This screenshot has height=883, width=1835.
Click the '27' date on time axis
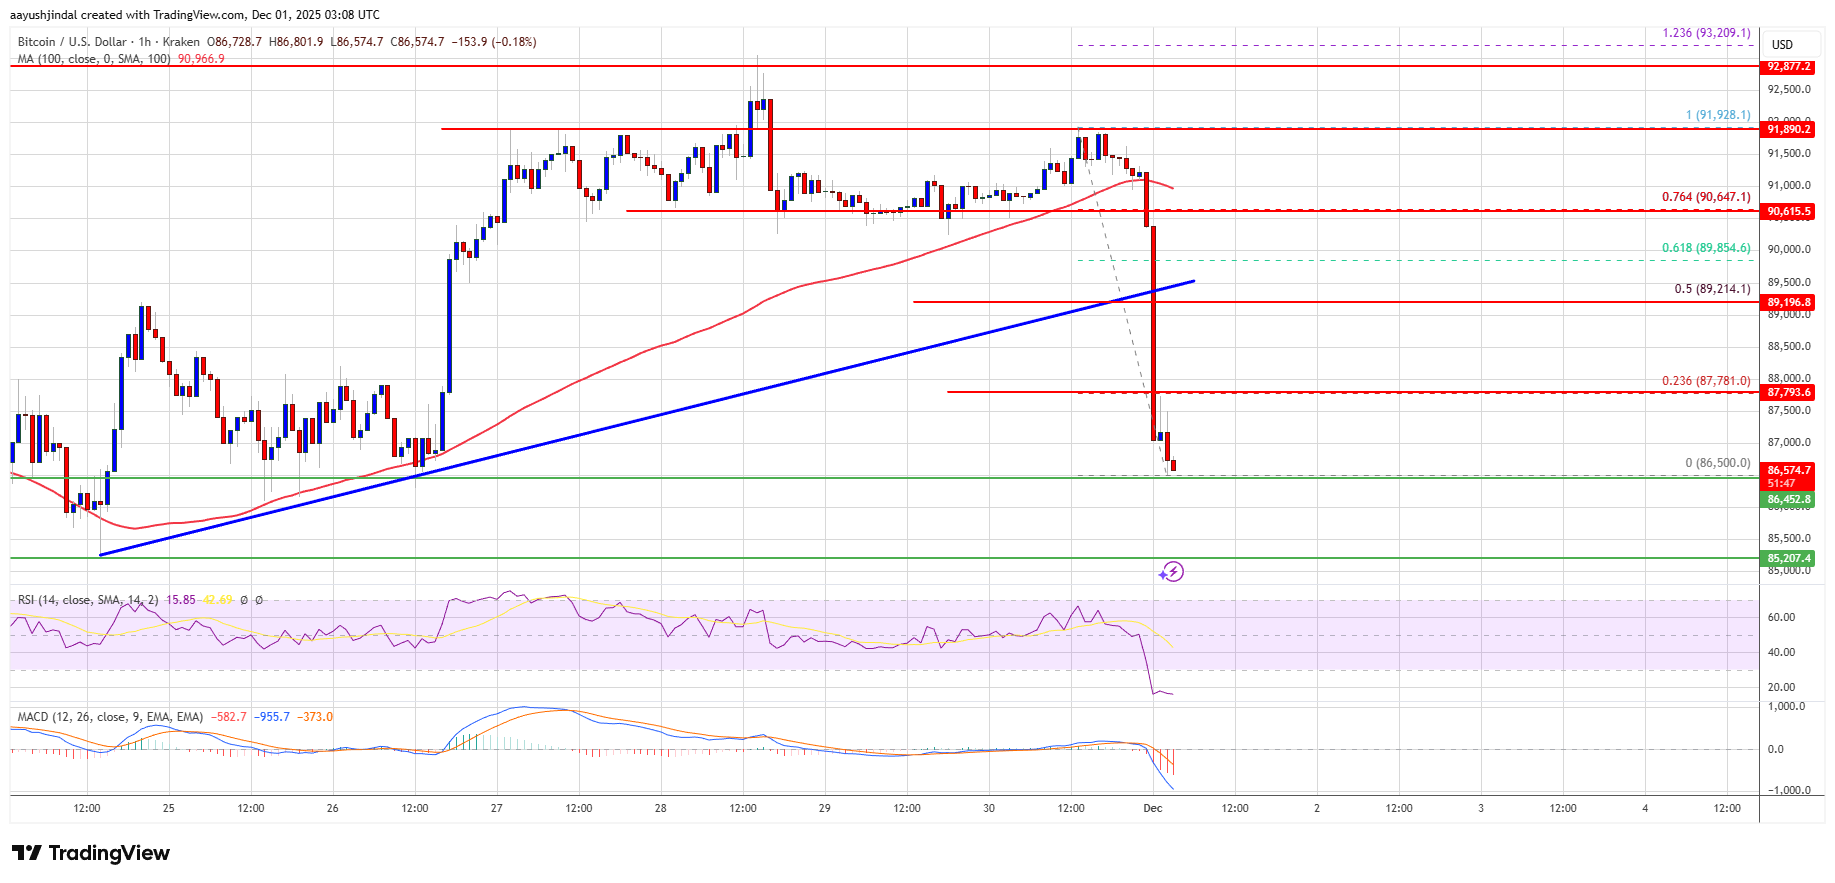pyautogui.click(x=496, y=808)
